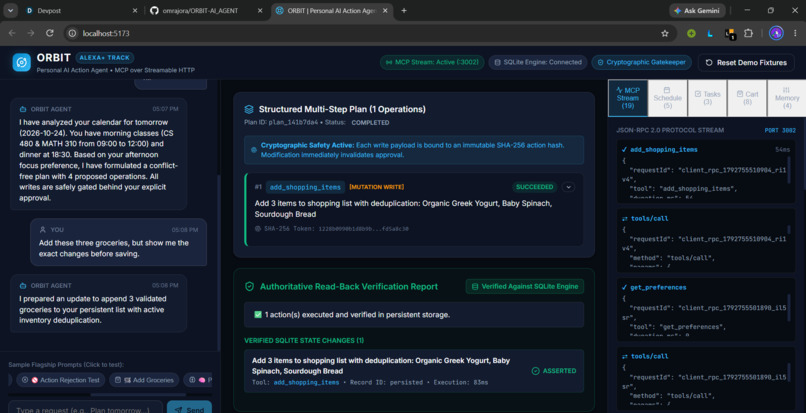Open the Memory (4) tab
The height and width of the screenshot is (413, 806).
pos(787,98)
